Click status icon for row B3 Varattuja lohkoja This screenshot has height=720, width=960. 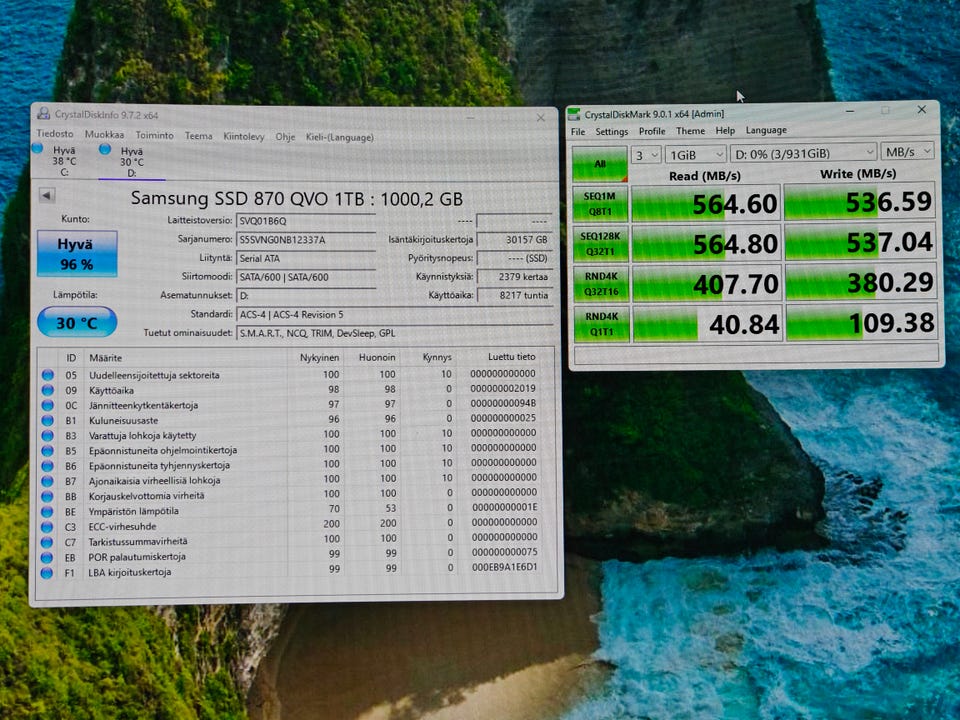47,435
